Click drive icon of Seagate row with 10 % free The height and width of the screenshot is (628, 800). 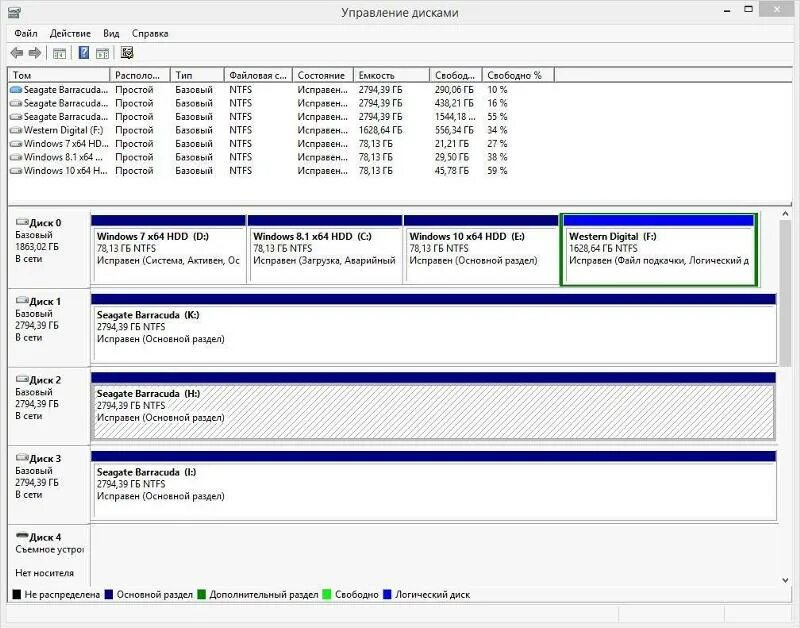[x=16, y=90]
